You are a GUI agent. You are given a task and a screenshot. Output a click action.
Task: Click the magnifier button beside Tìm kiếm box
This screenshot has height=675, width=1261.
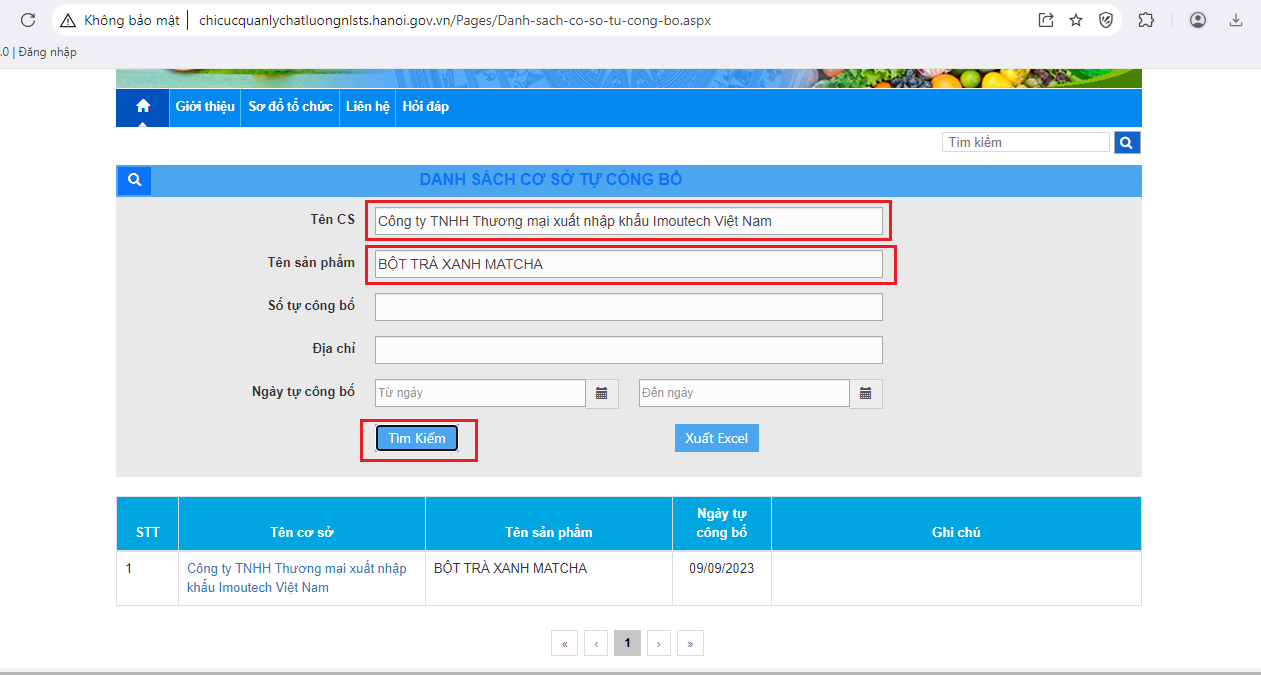[x=1127, y=143]
